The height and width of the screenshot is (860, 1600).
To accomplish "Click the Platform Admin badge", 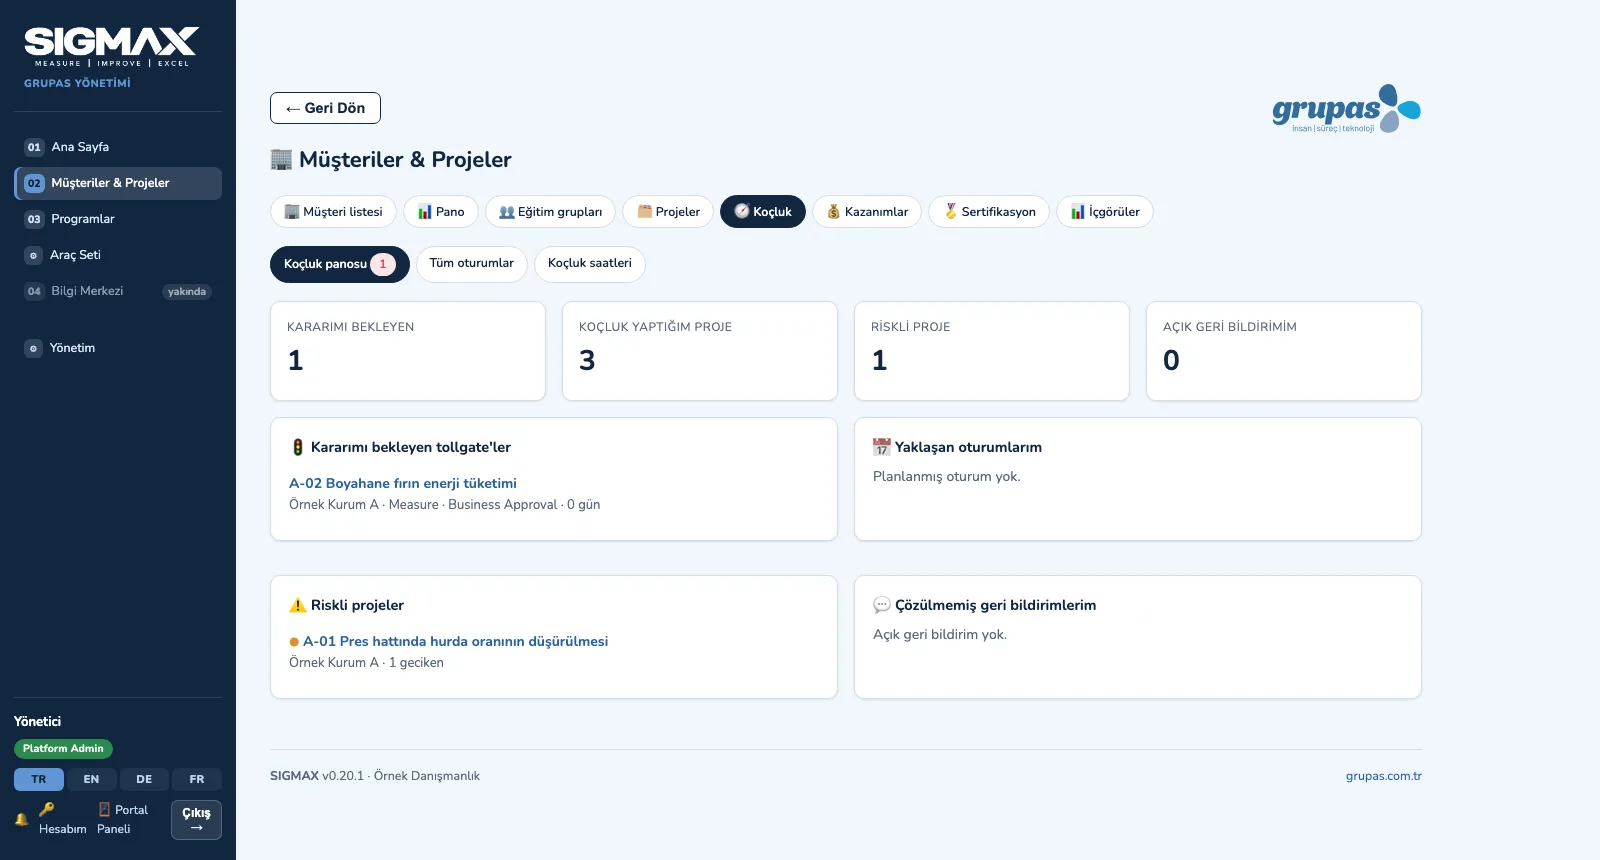I will coord(63,748).
